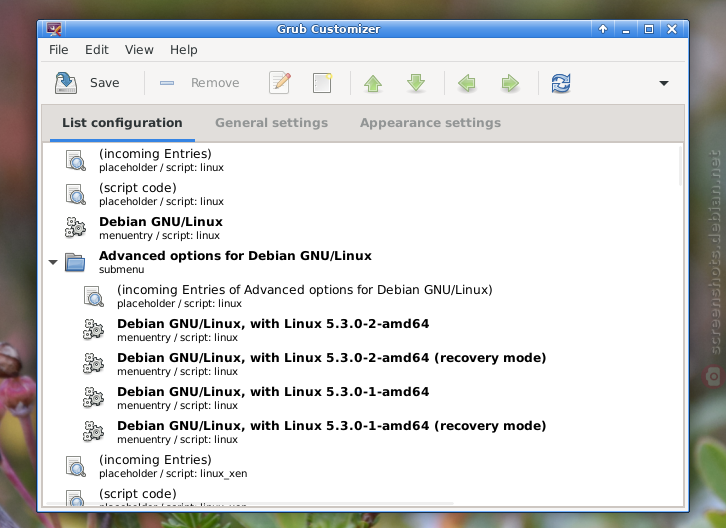Open the Help menu
The width and height of the screenshot is (726, 528).
tap(183, 50)
